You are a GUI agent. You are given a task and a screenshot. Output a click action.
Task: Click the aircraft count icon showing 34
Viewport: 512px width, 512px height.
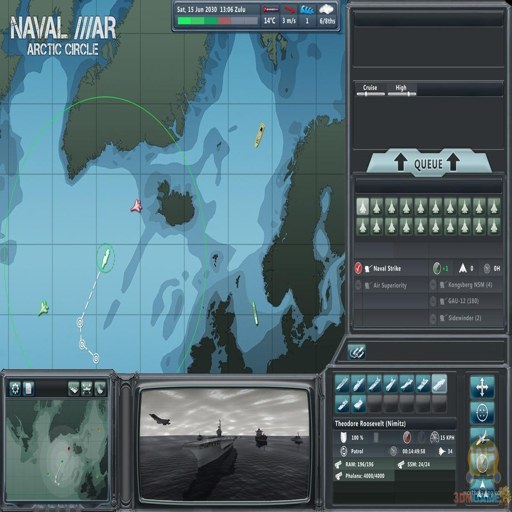click(441, 451)
